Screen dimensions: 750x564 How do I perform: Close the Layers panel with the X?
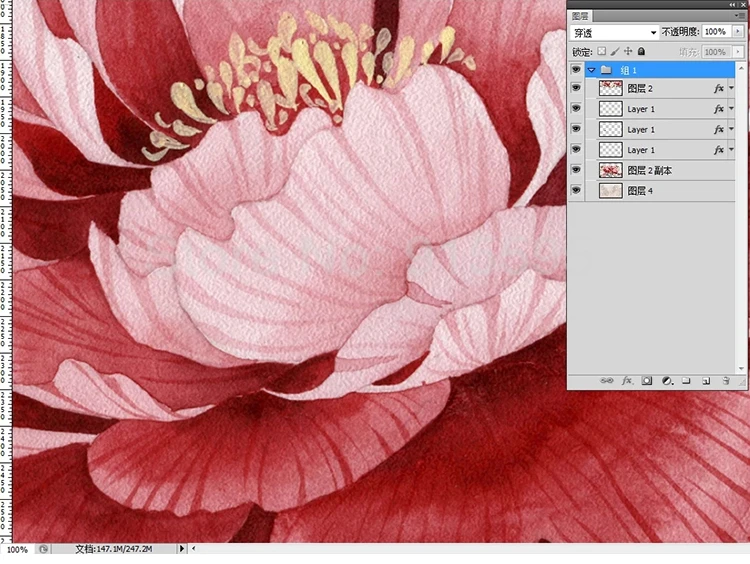point(743,4)
